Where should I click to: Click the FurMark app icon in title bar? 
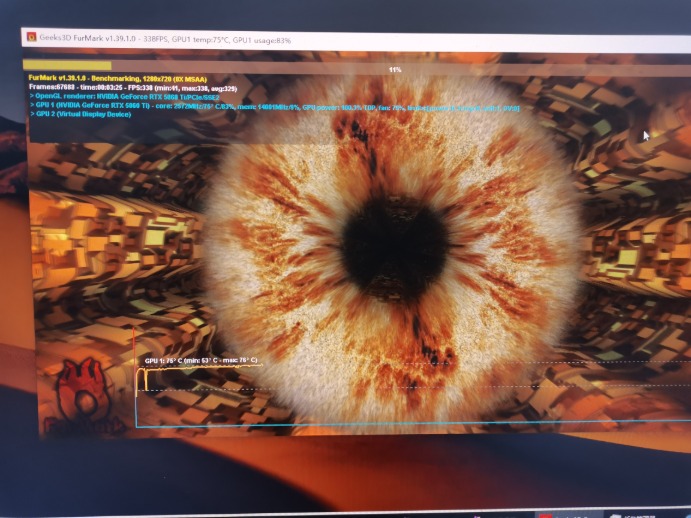pyautogui.click(x=31, y=37)
